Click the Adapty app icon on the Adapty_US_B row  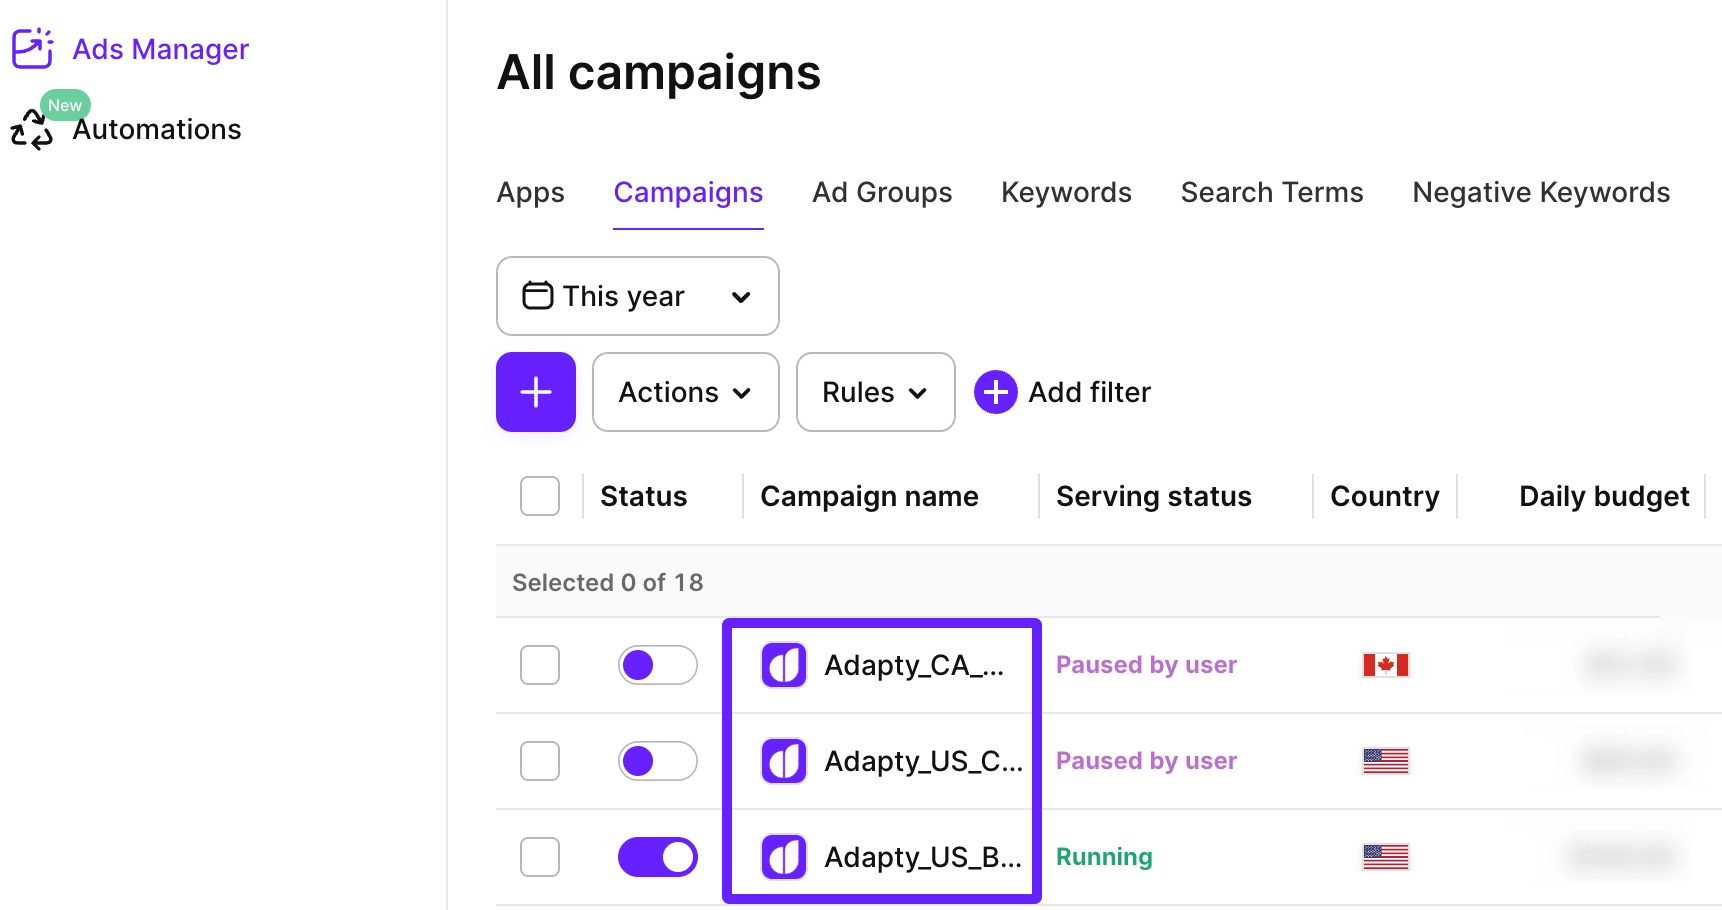coord(784,856)
